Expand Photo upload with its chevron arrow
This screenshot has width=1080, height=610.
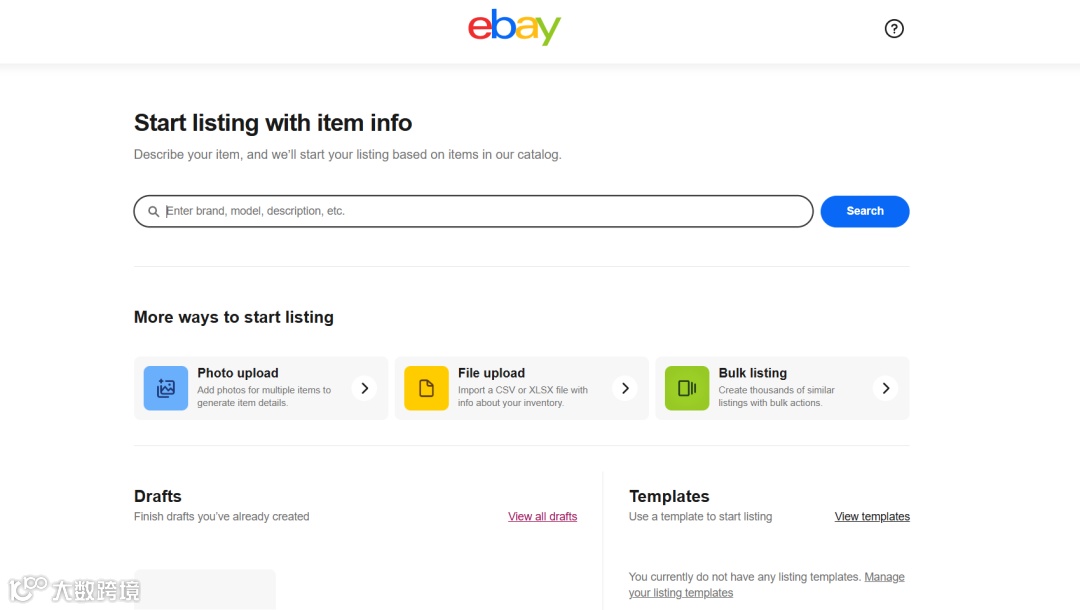tap(365, 388)
